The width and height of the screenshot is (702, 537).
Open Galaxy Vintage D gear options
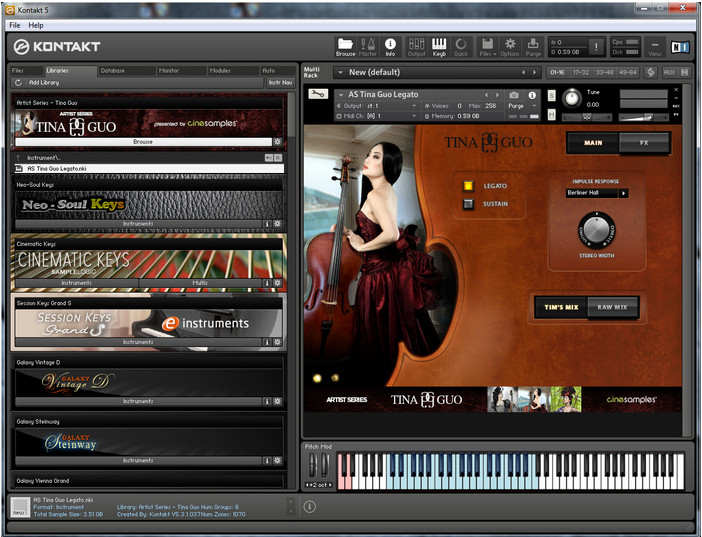[278, 401]
